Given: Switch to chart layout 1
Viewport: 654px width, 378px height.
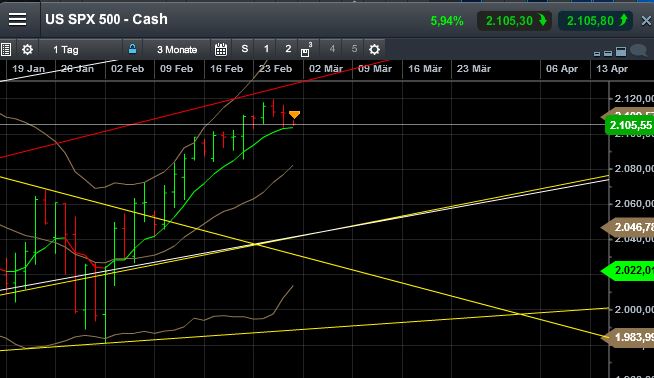Looking at the screenshot, I should (267, 49).
